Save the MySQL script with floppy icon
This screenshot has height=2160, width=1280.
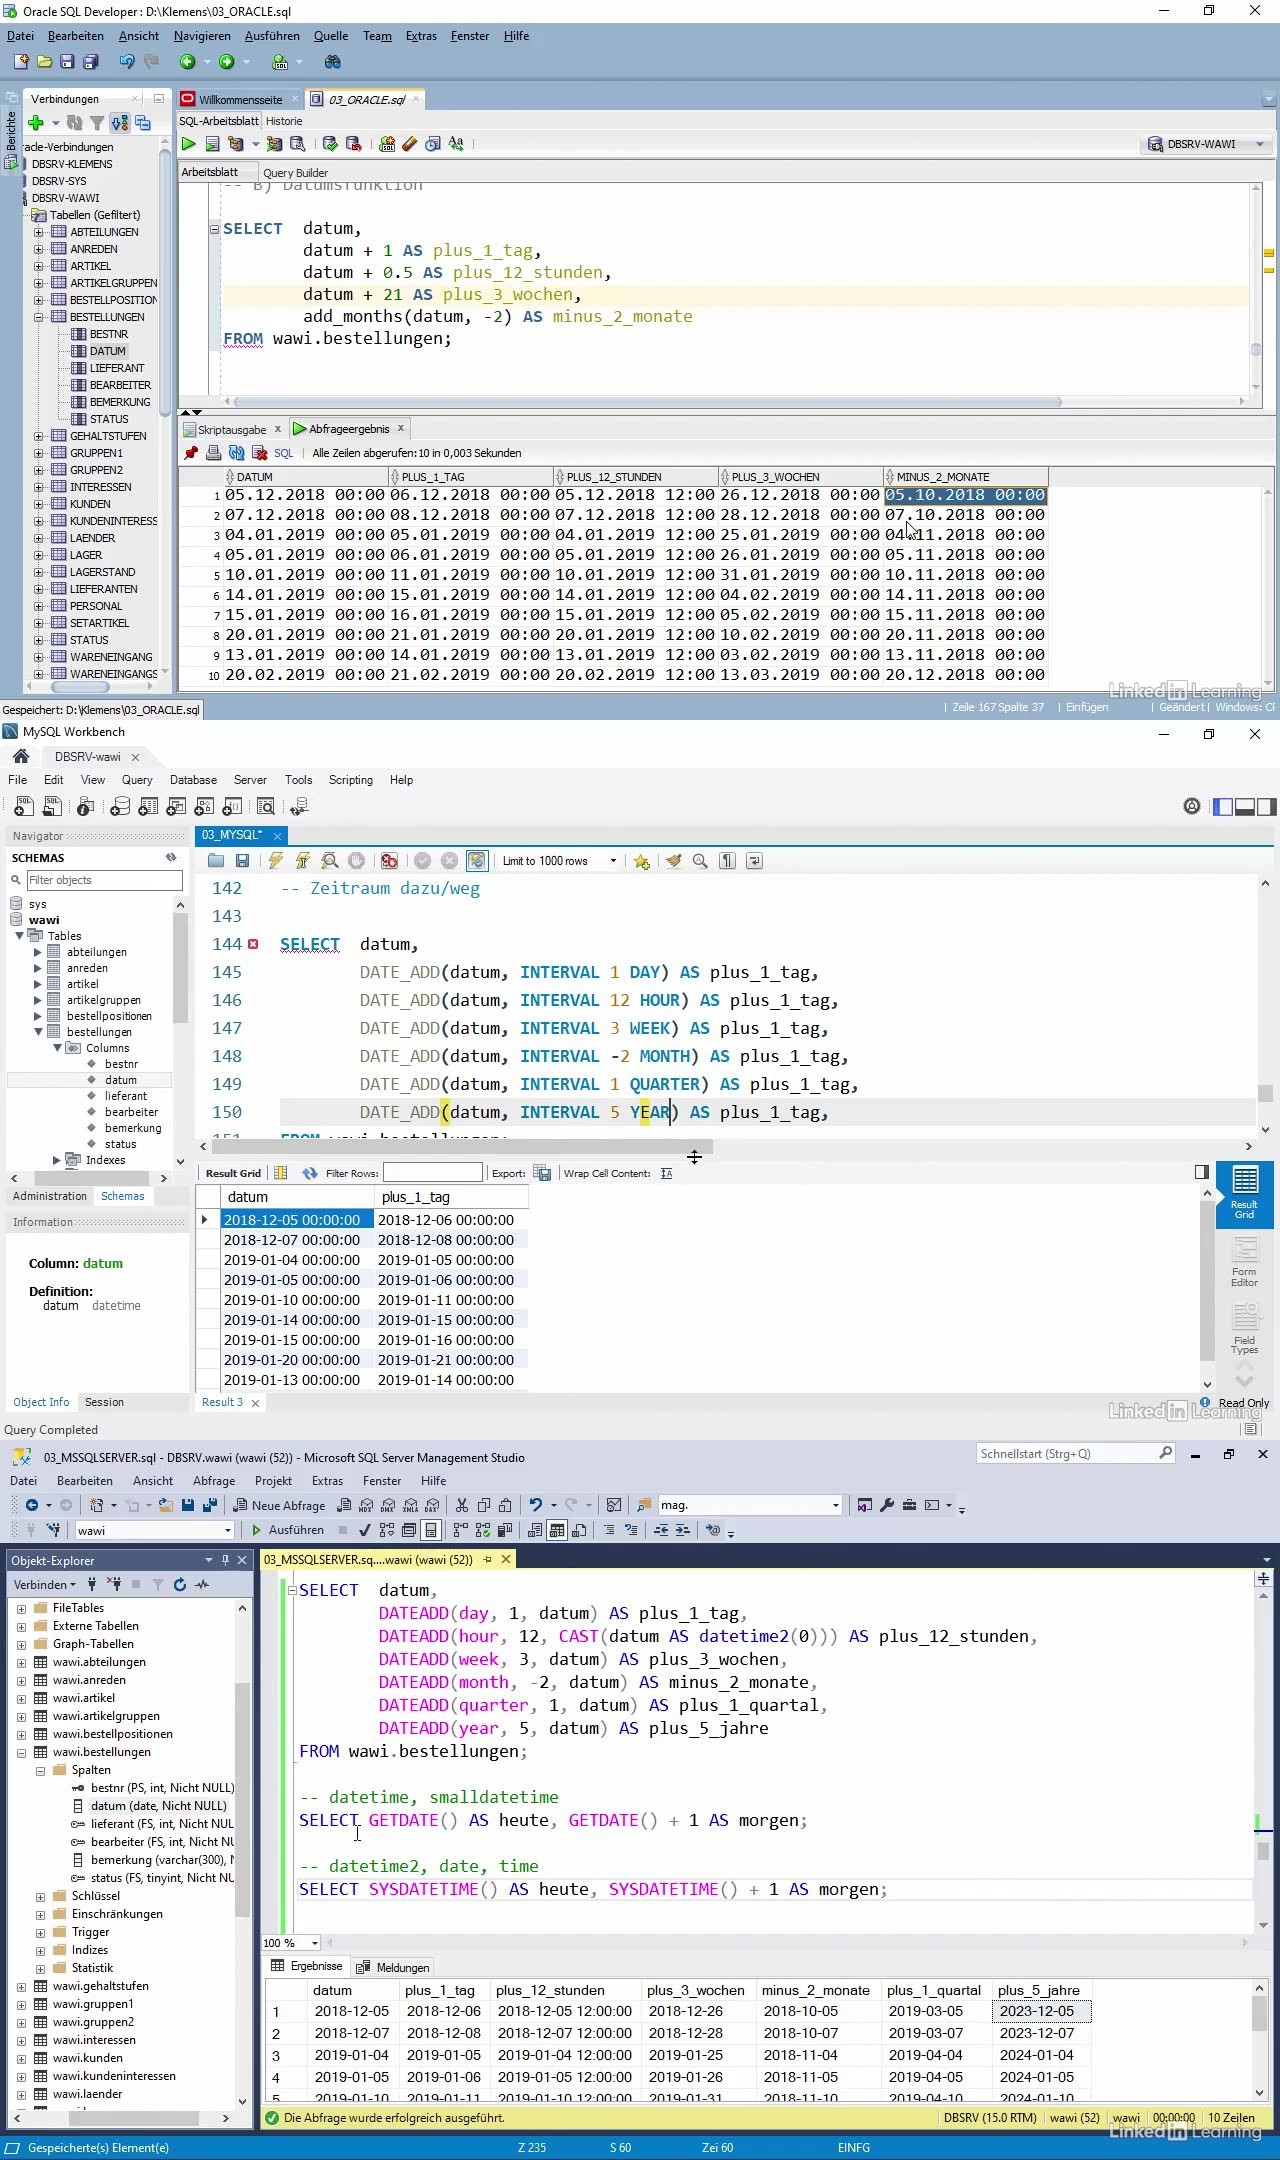point(242,861)
